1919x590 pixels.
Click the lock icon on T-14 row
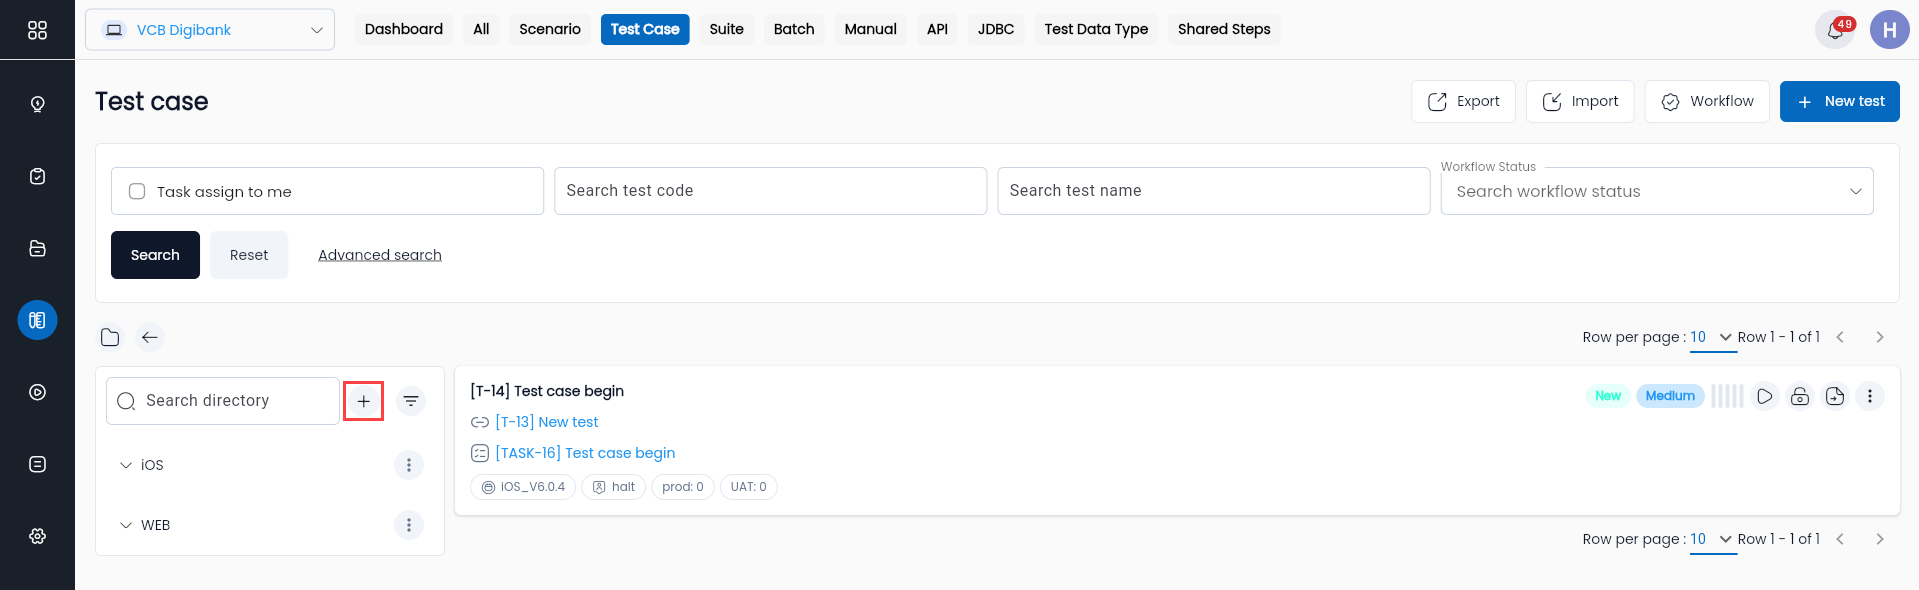click(1800, 396)
